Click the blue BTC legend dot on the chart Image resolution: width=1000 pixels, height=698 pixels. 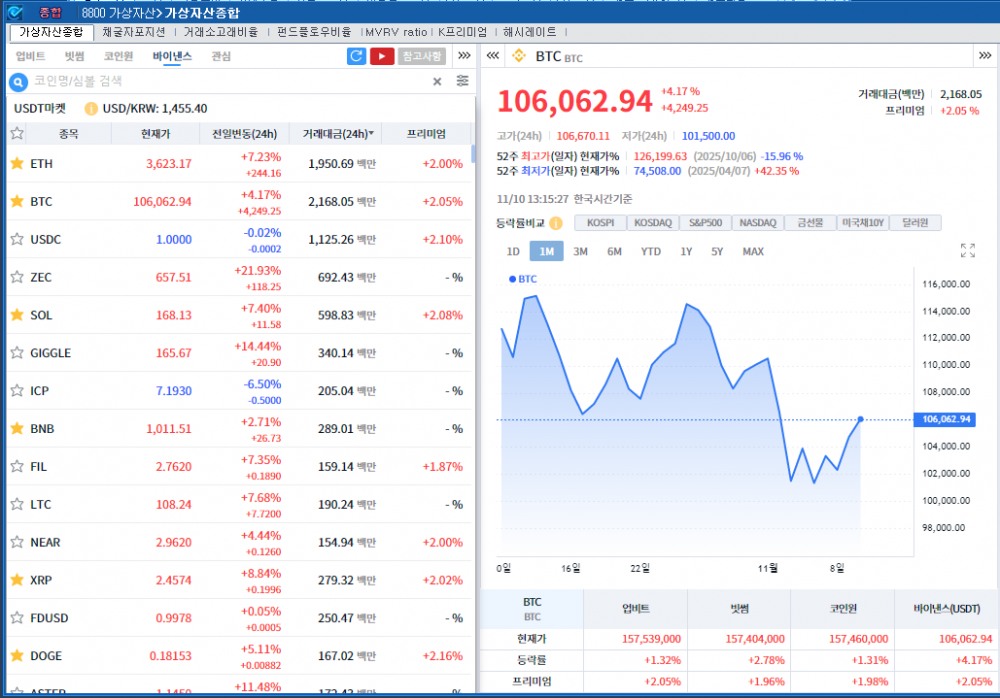click(510, 279)
